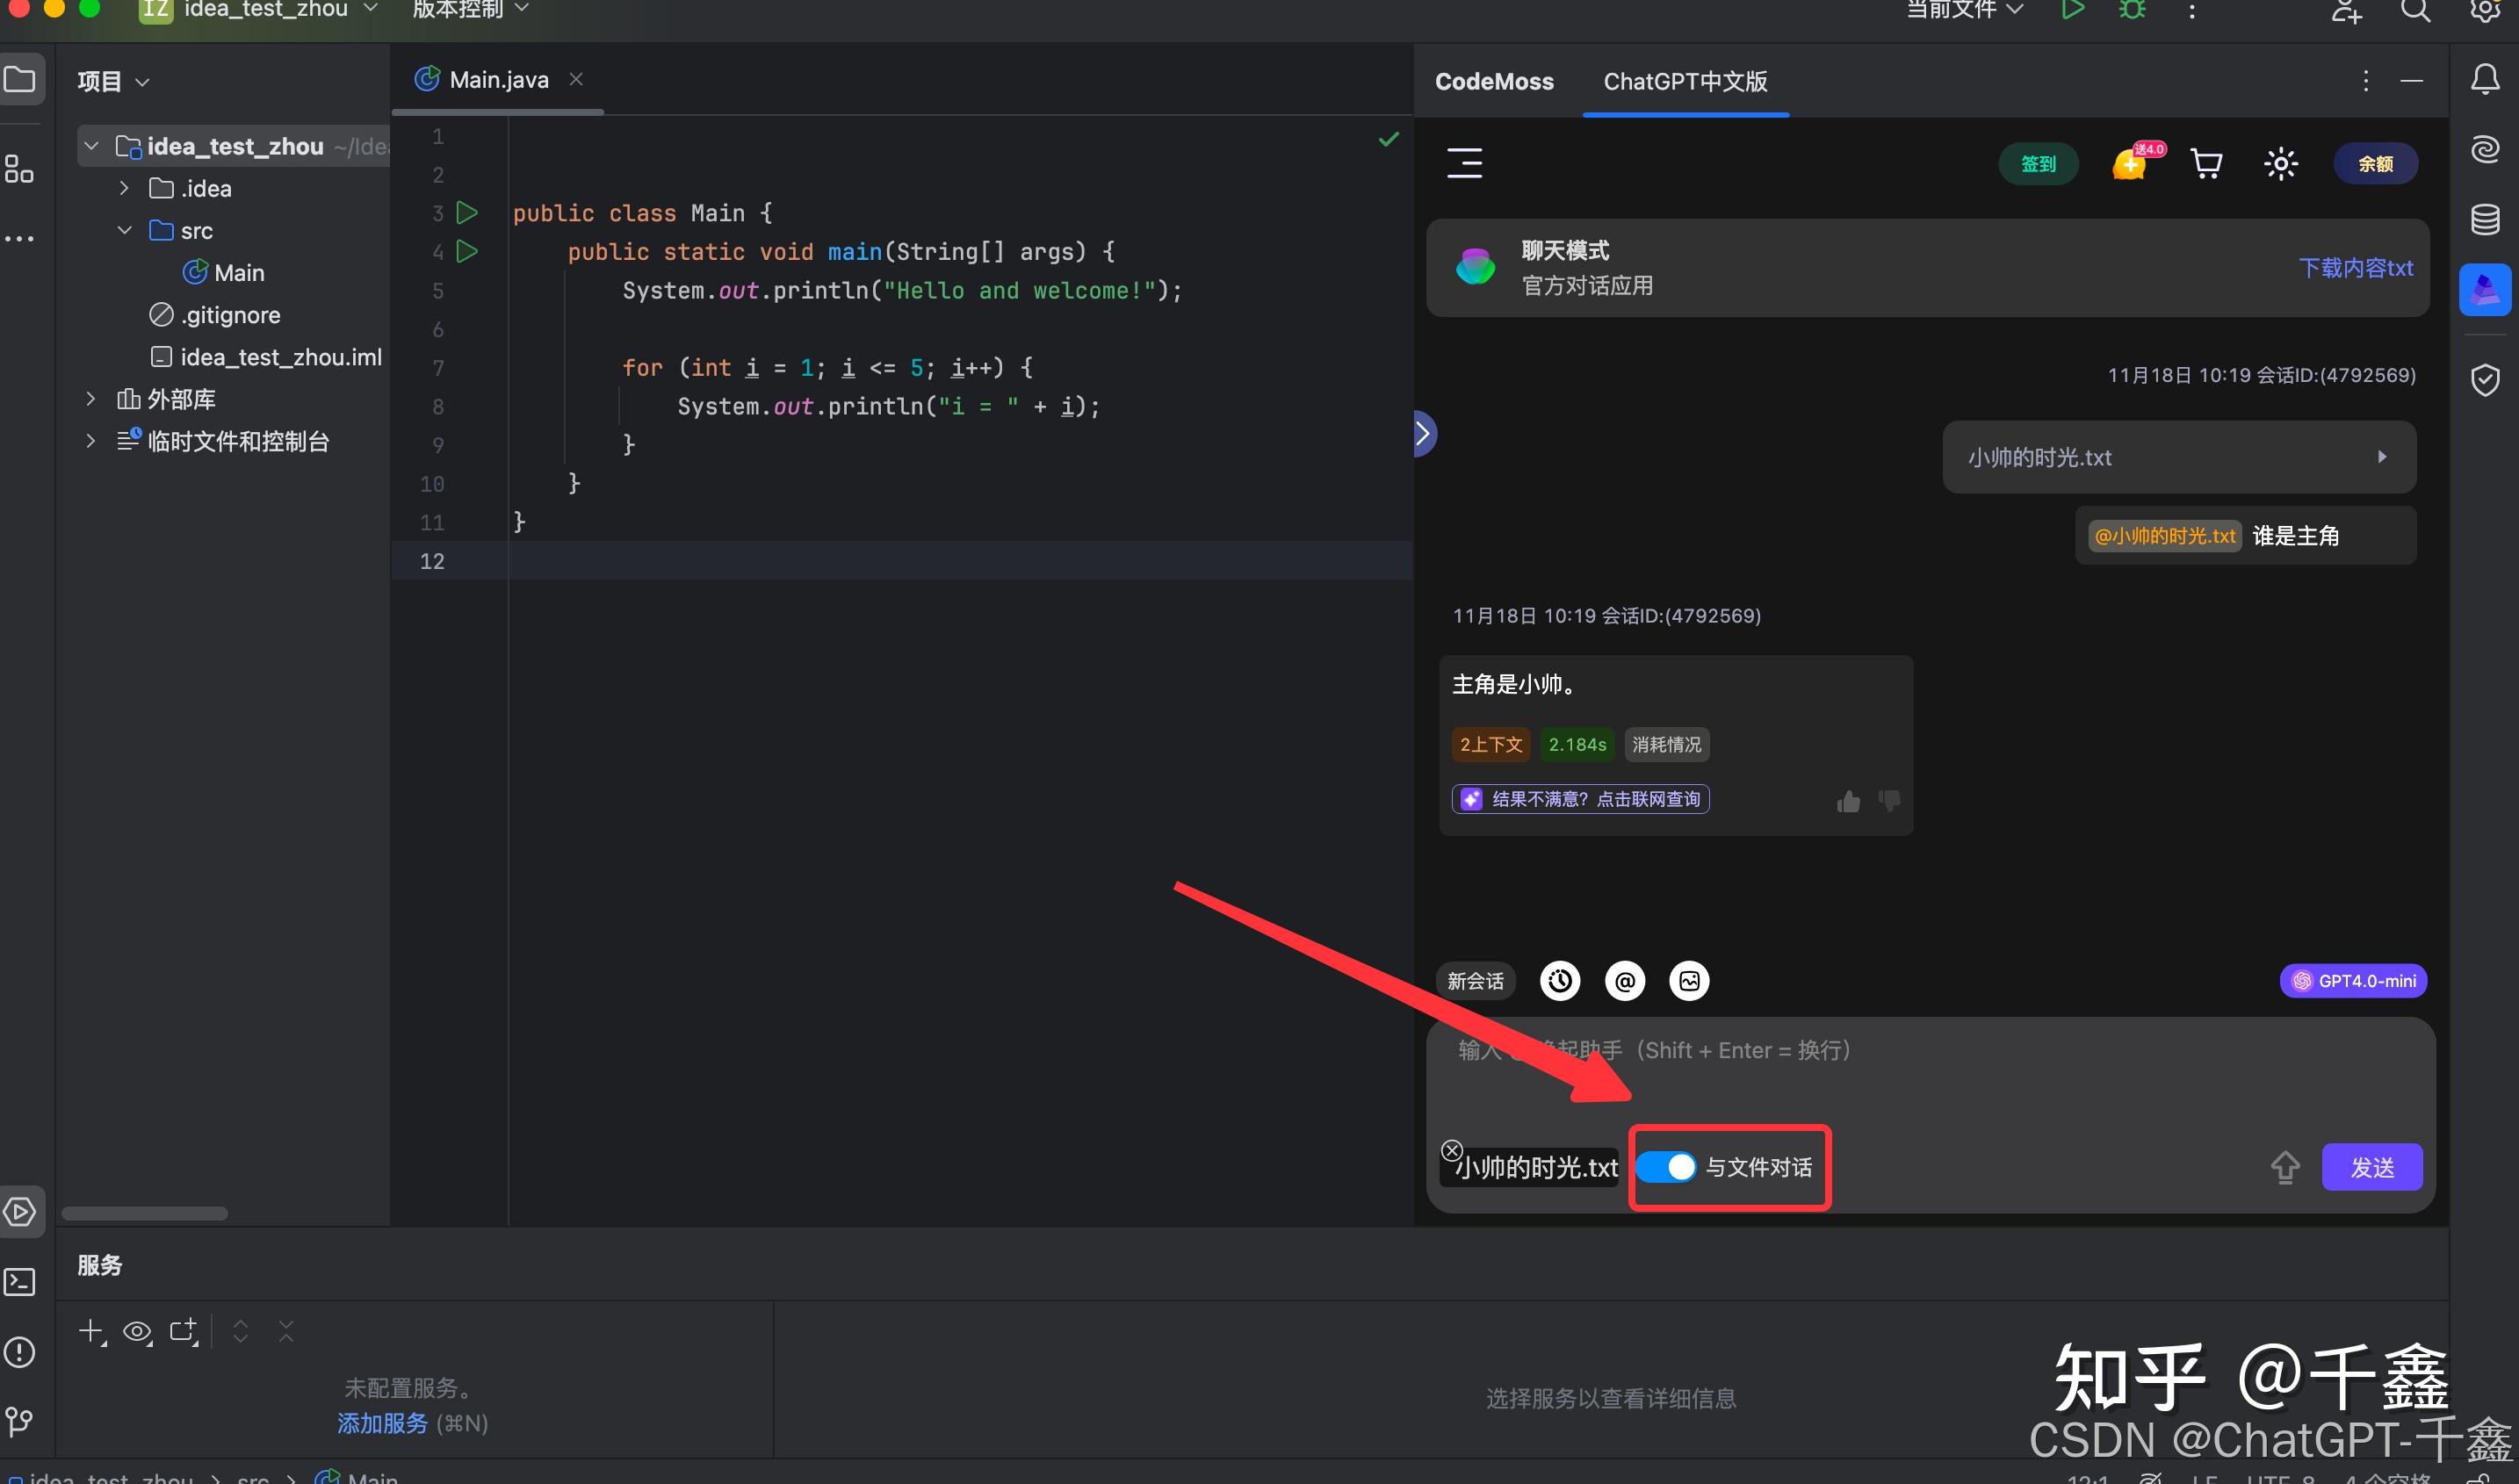
Task: Open the shopping cart in CodeMoss panel
Action: 2206,163
